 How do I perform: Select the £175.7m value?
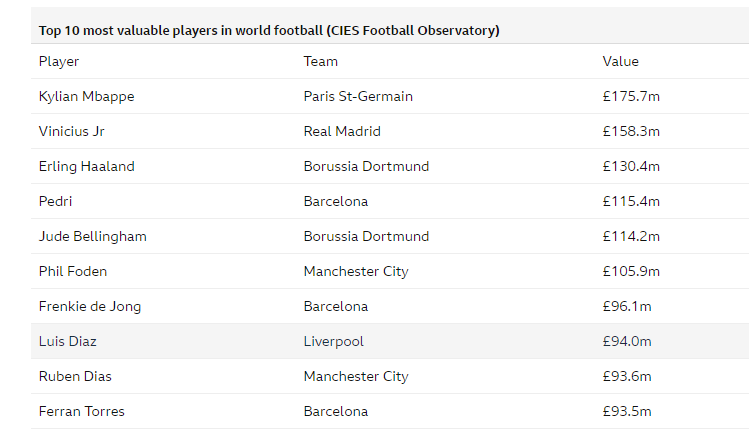pos(631,96)
